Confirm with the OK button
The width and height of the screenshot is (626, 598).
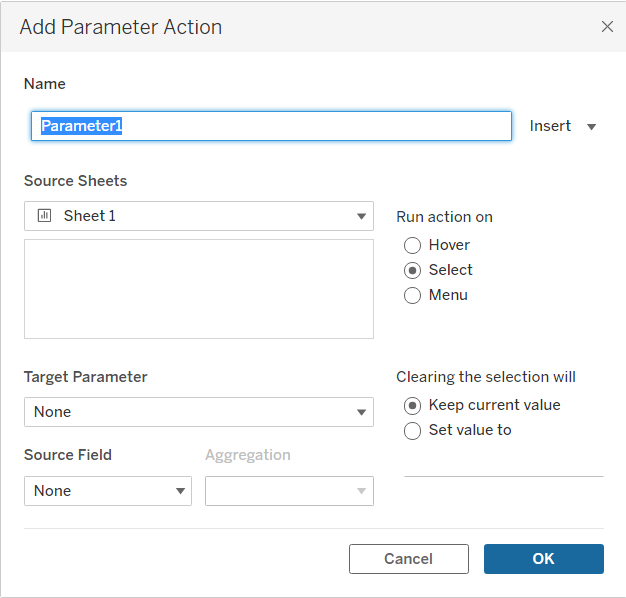pyautogui.click(x=543, y=559)
